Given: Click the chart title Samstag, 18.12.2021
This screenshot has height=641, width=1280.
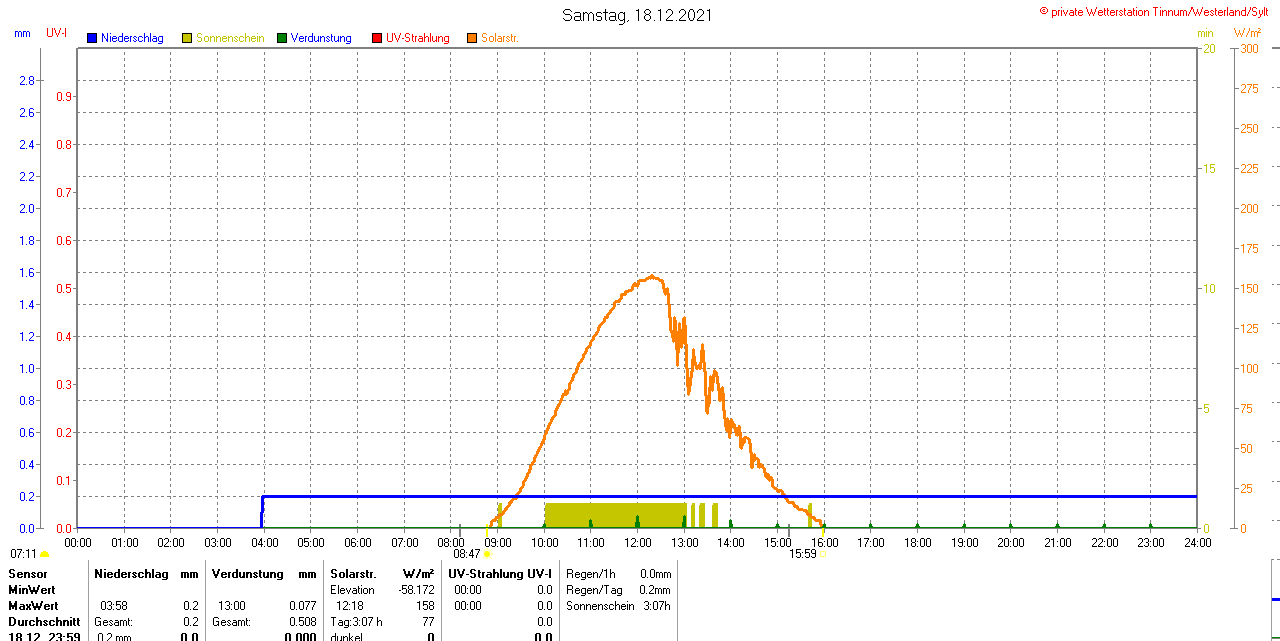Looking at the screenshot, I should pos(638,15).
